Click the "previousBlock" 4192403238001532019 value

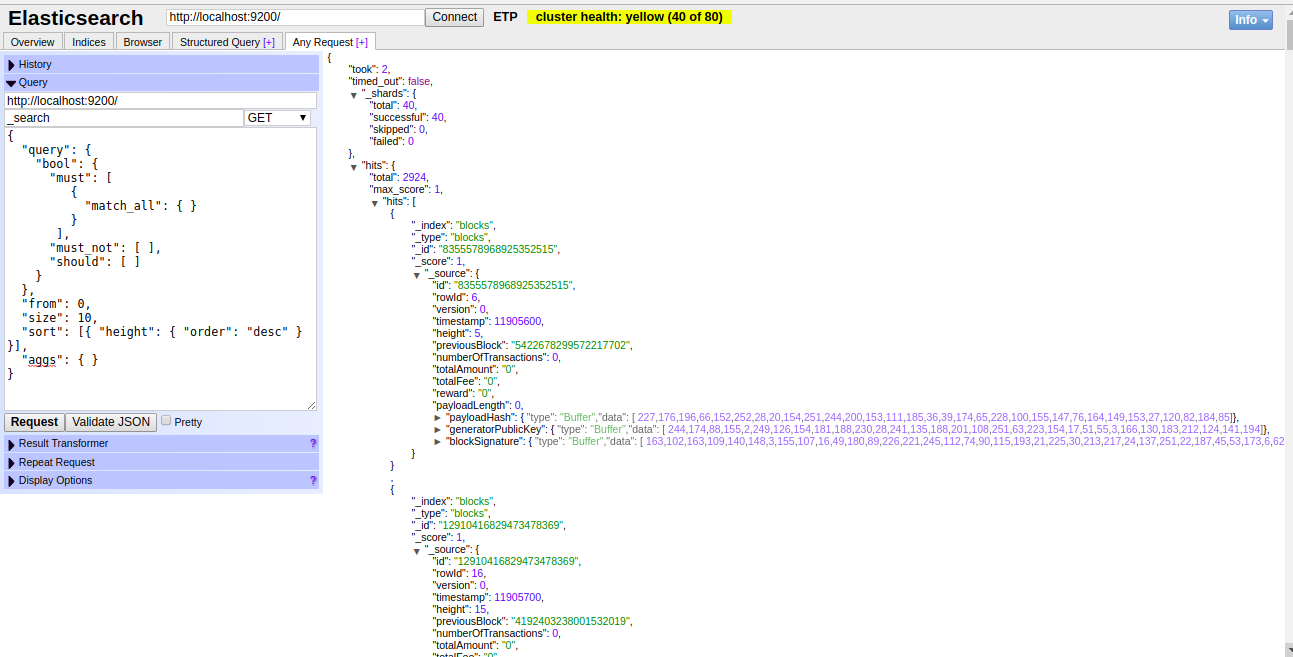coord(570,621)
